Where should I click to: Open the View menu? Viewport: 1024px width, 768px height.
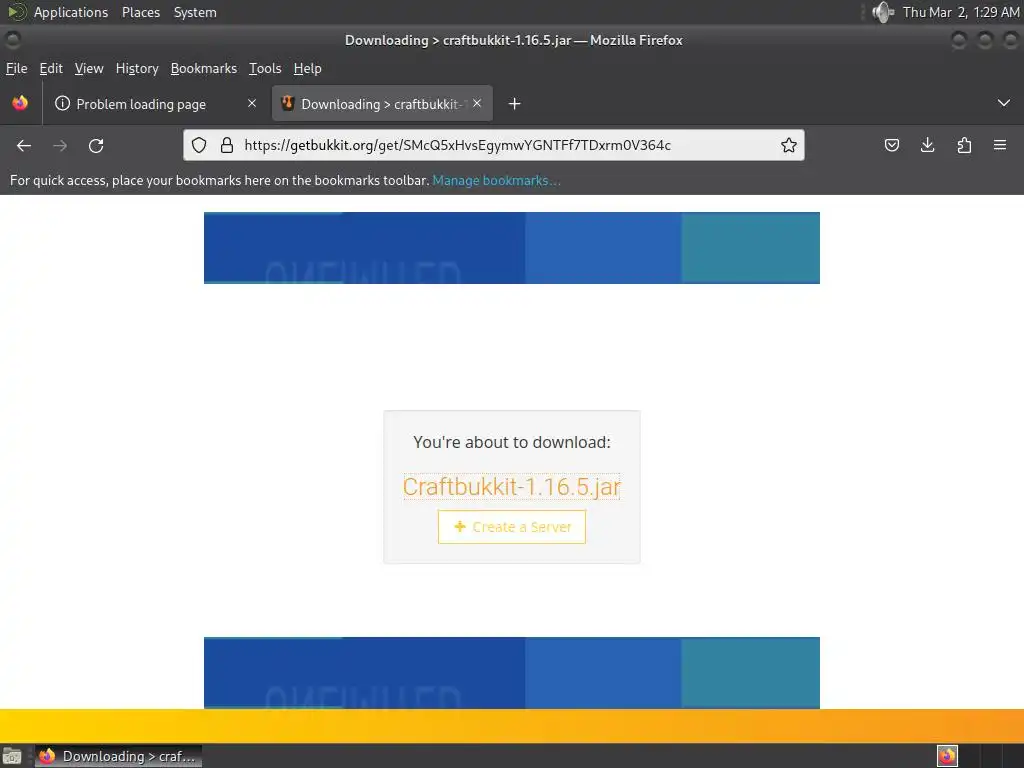pyautogui.click(x=89, y=69)
